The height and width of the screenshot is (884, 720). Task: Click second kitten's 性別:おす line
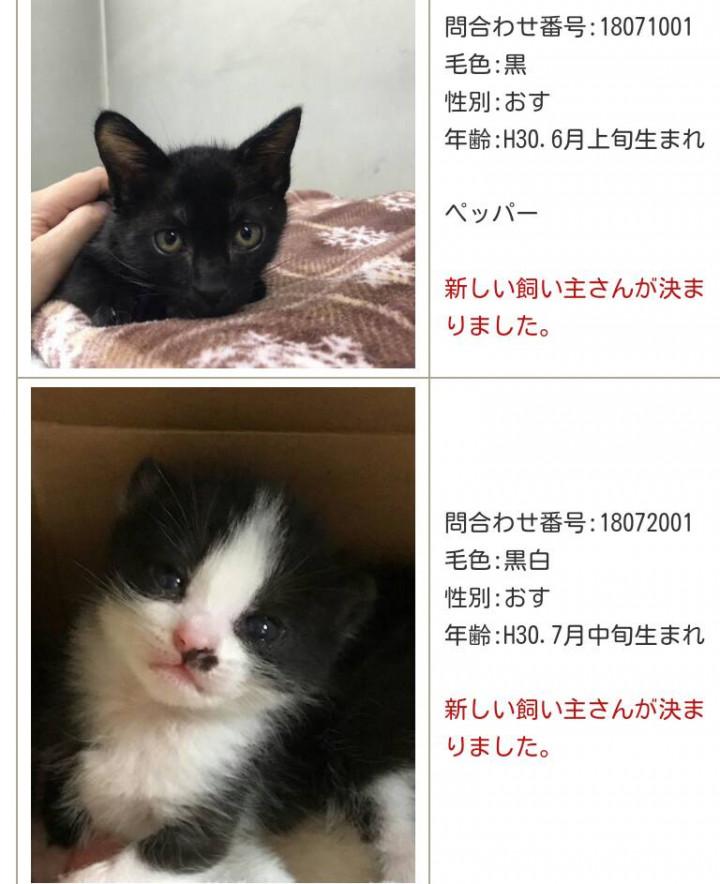[x=497, y=597]
